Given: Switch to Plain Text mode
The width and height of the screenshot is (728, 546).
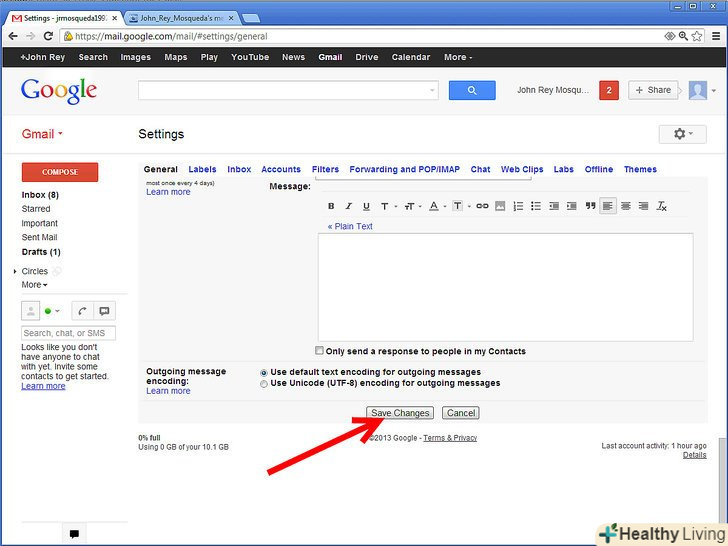Looking at the screenshot, I should 350,226.
